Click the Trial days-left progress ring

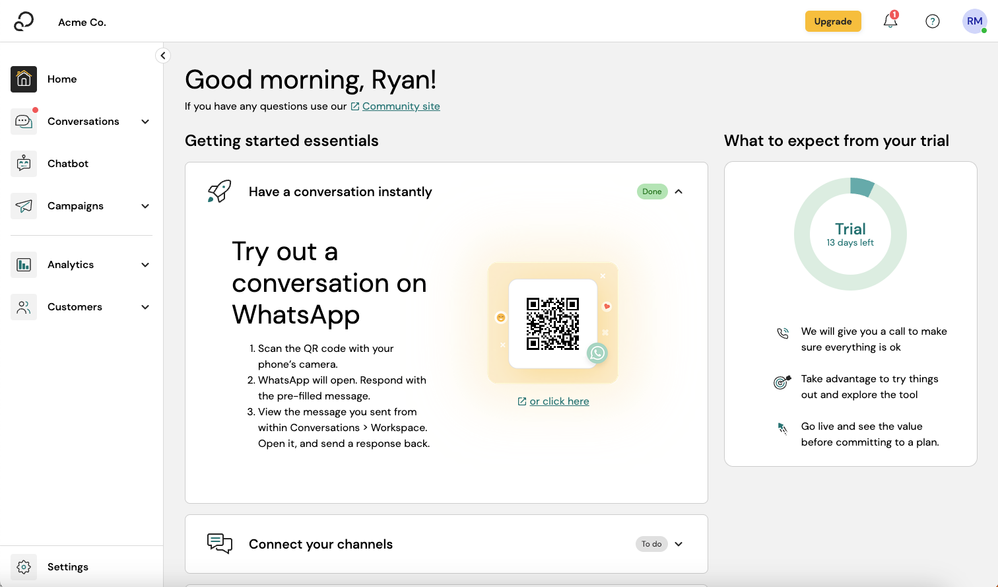[850, 234]
